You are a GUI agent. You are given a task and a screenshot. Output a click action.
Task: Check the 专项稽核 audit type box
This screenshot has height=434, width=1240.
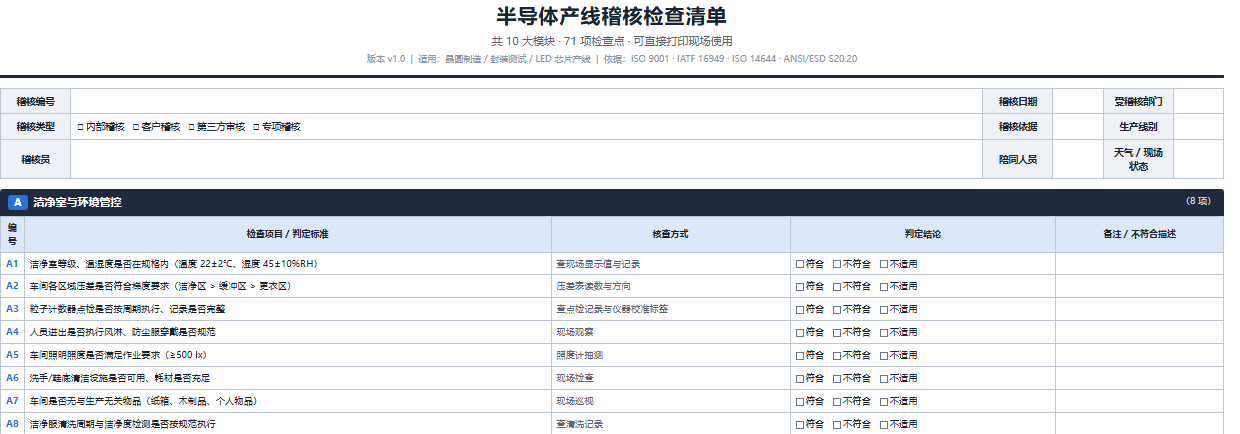coord(256,127)
